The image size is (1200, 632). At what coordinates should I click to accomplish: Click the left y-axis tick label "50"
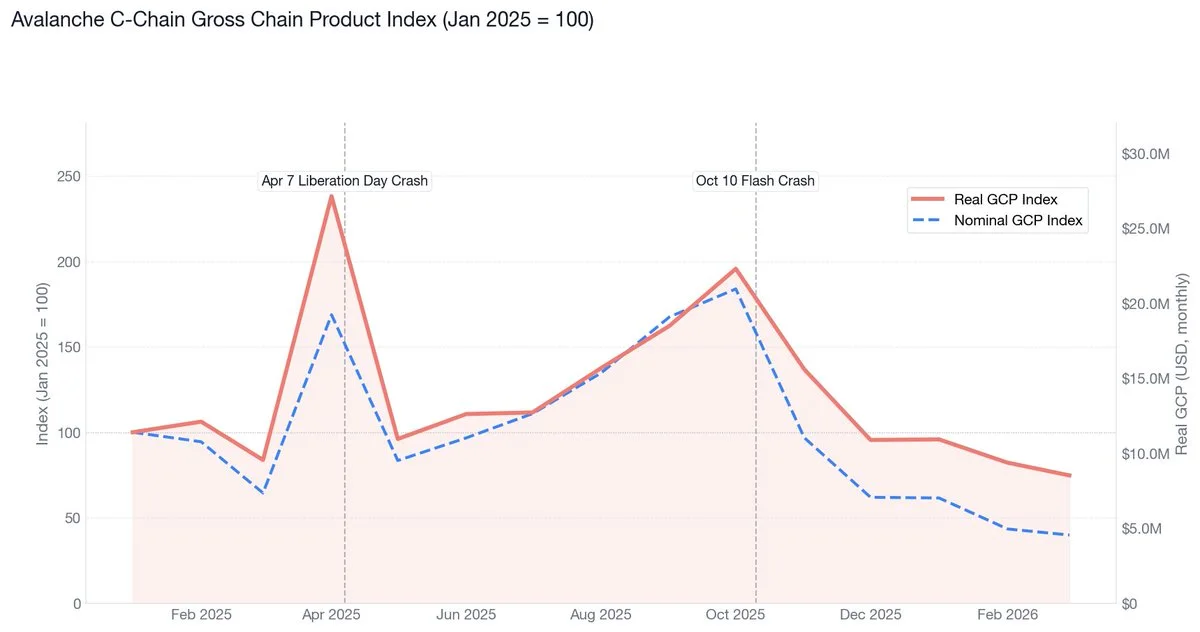point(73,519)
